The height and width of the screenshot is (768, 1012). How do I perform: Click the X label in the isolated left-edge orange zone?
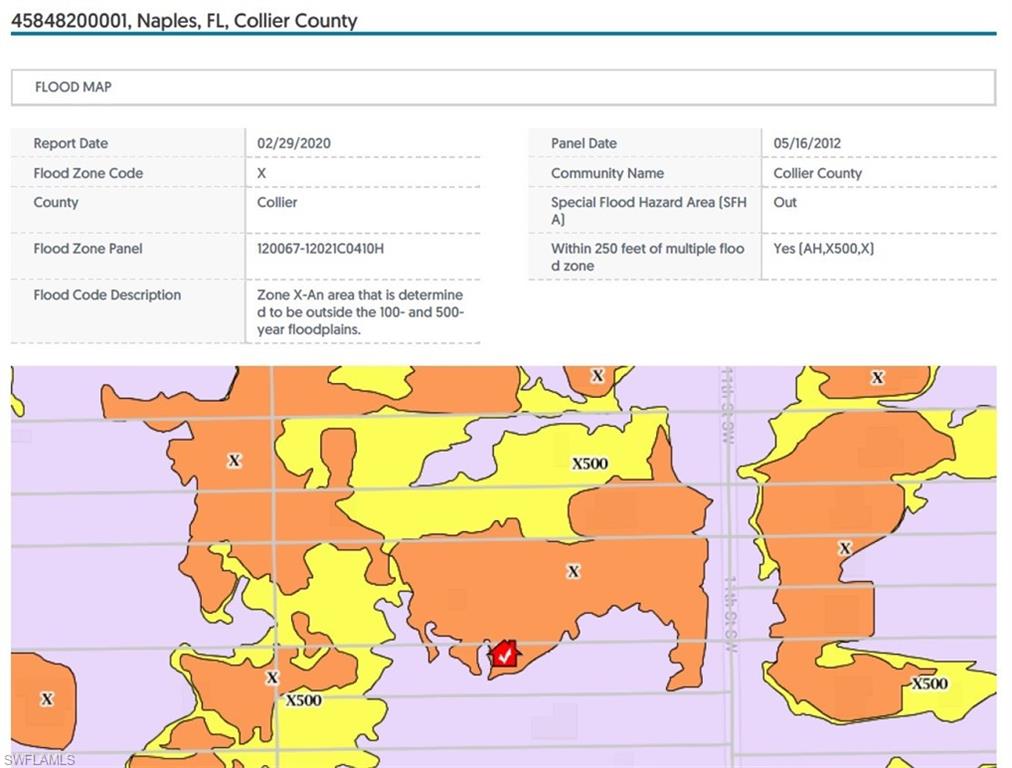[x=46, y=699]
